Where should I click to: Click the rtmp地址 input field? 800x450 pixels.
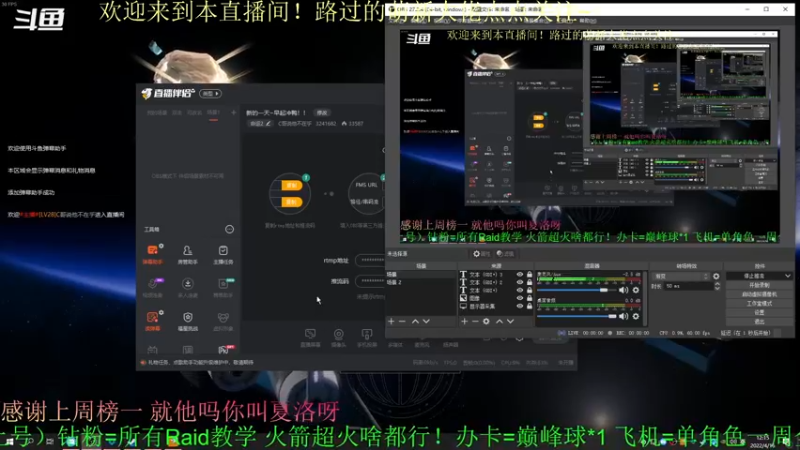pyautogui.click(x=370, y=260)
